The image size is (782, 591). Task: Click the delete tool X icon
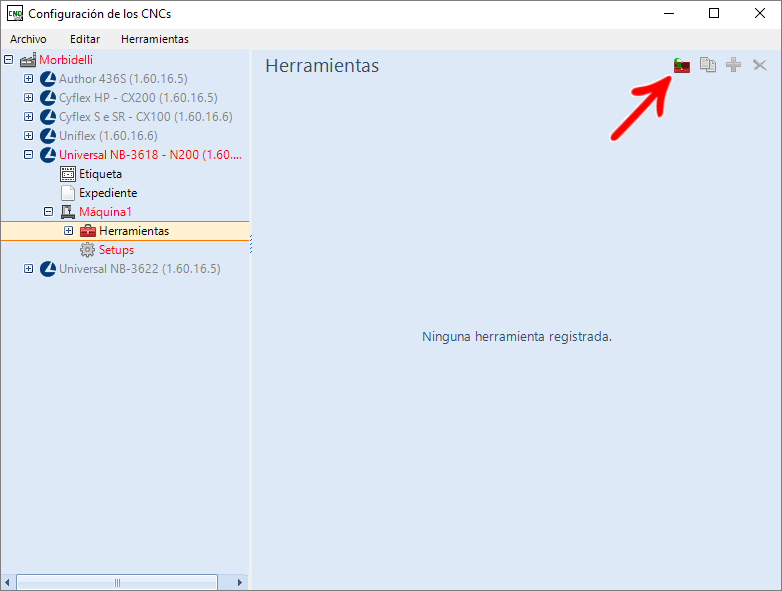[x=760, y=65]
